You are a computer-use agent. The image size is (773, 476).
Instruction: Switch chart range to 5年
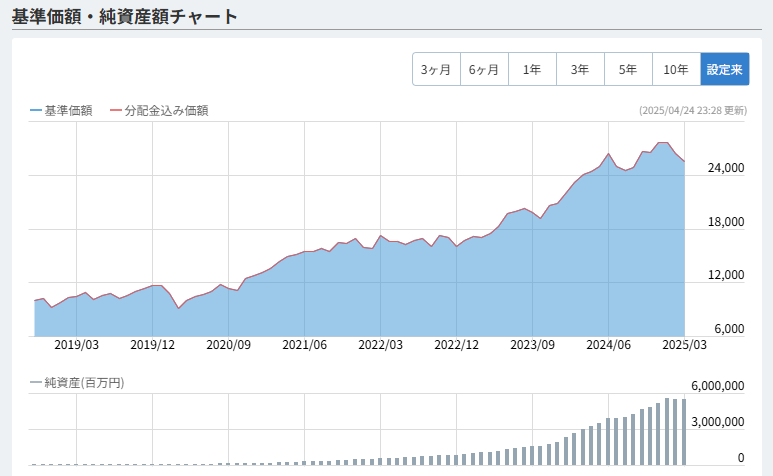tap(628, 69)
